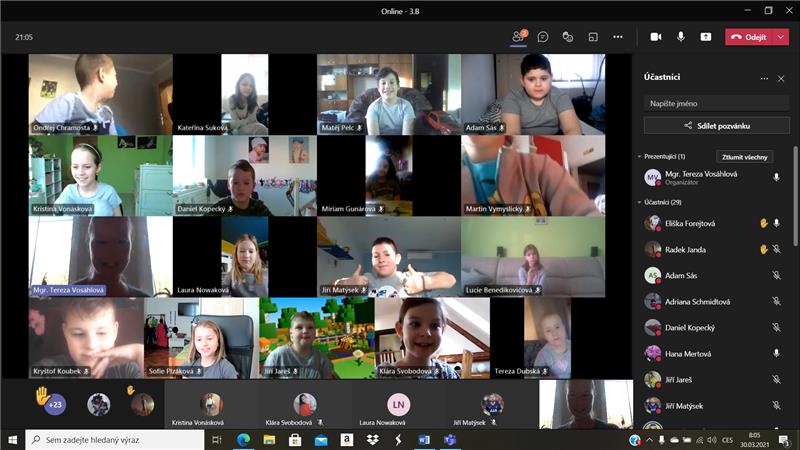This screenshot has height=450, width=800.
Task: Select Tereza Dubská video tile
Action: pos(547,338)
